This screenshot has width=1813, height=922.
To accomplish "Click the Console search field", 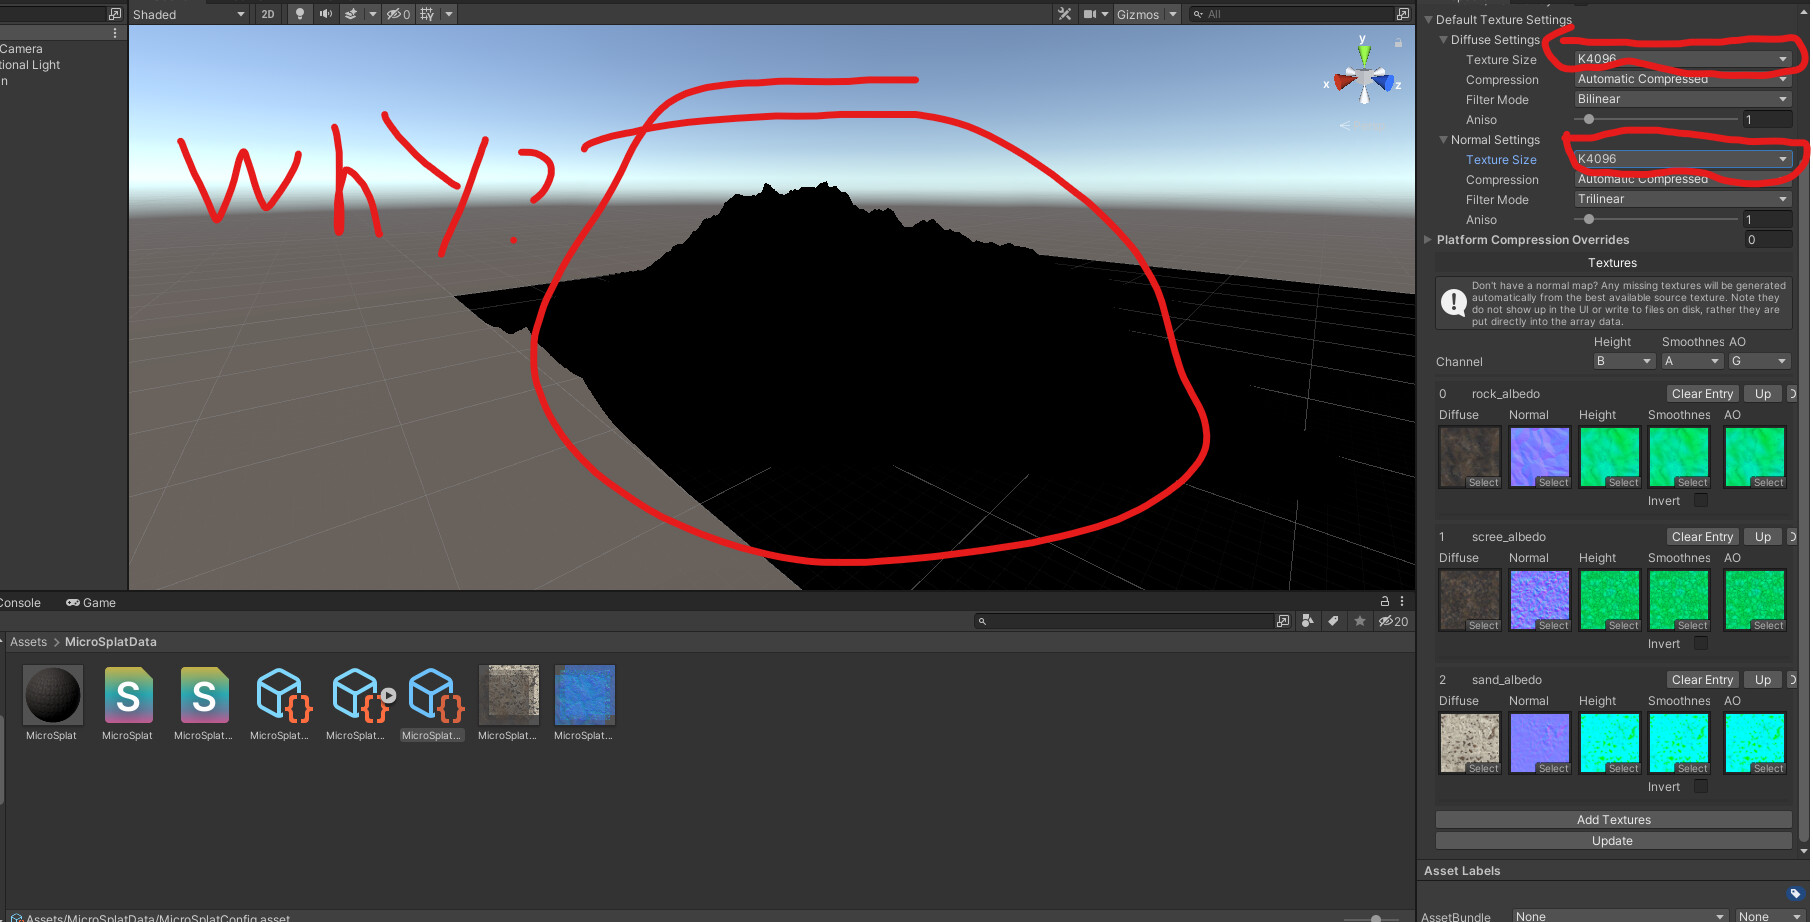I will pyautogui.click(x=1125, y=620).
